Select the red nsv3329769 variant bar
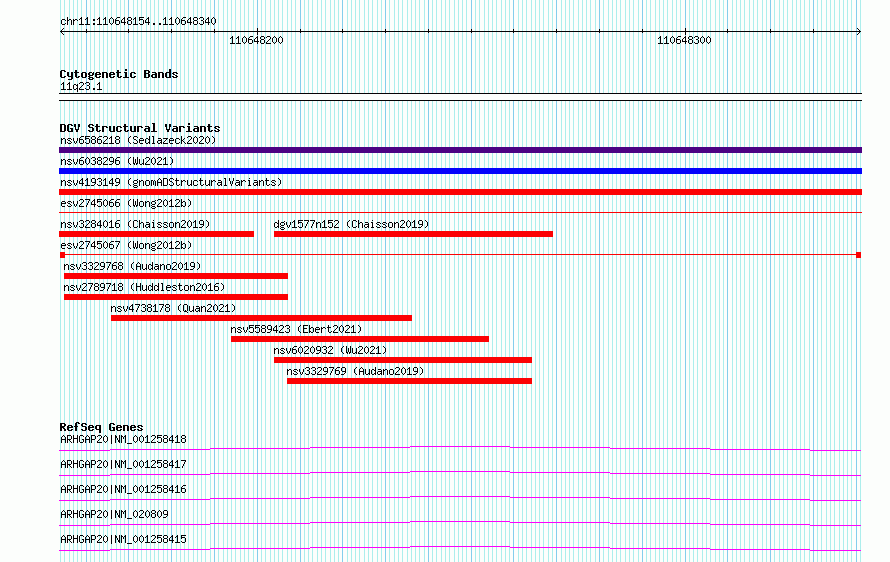 (x=409, y=381)
